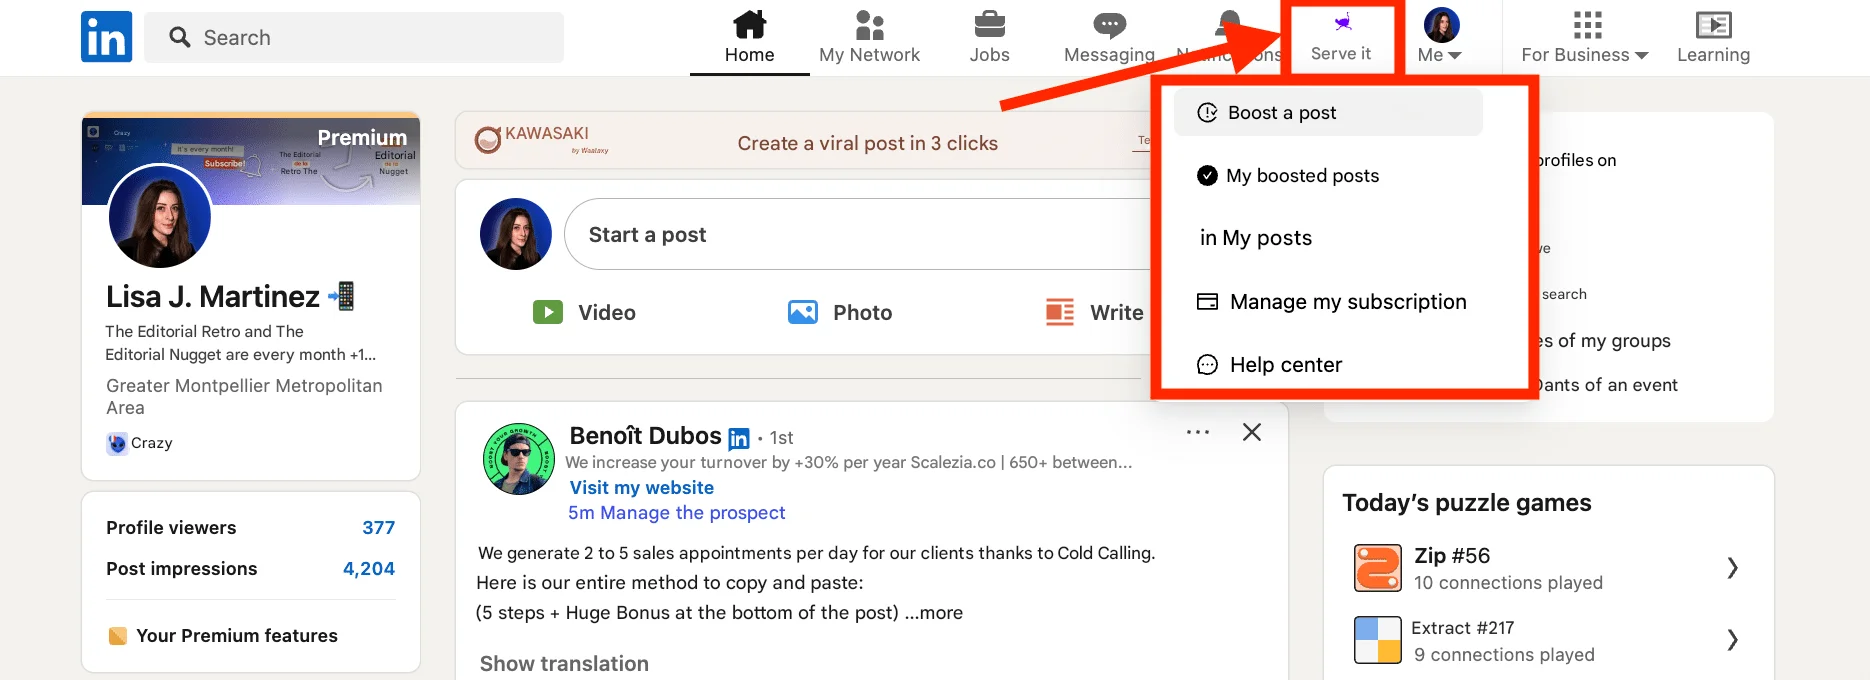Image resolution: width=1870 pixels, height=680 pixels.
Task: Click Create a viral post in 3 clicks
Action: pyautogui.click(x=868, y=143)
